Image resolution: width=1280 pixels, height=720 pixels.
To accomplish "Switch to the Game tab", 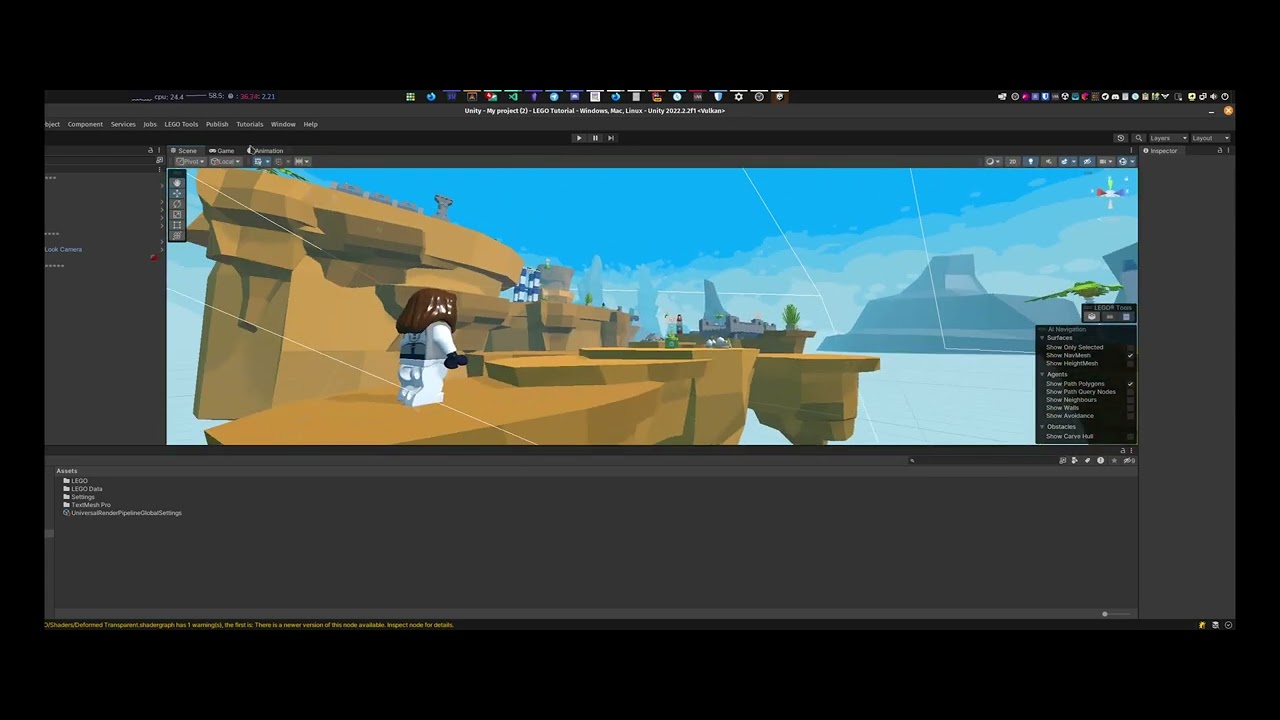I will click(222, 151).
